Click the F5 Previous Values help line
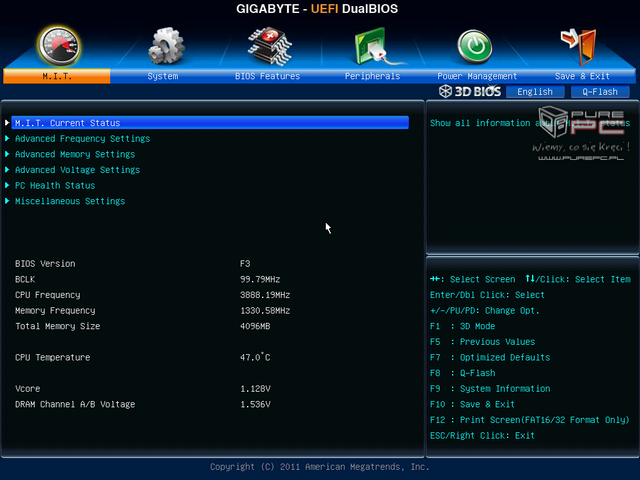Image resolution: width=640 pixels, height=480 pixels. (x=482, y=342)
